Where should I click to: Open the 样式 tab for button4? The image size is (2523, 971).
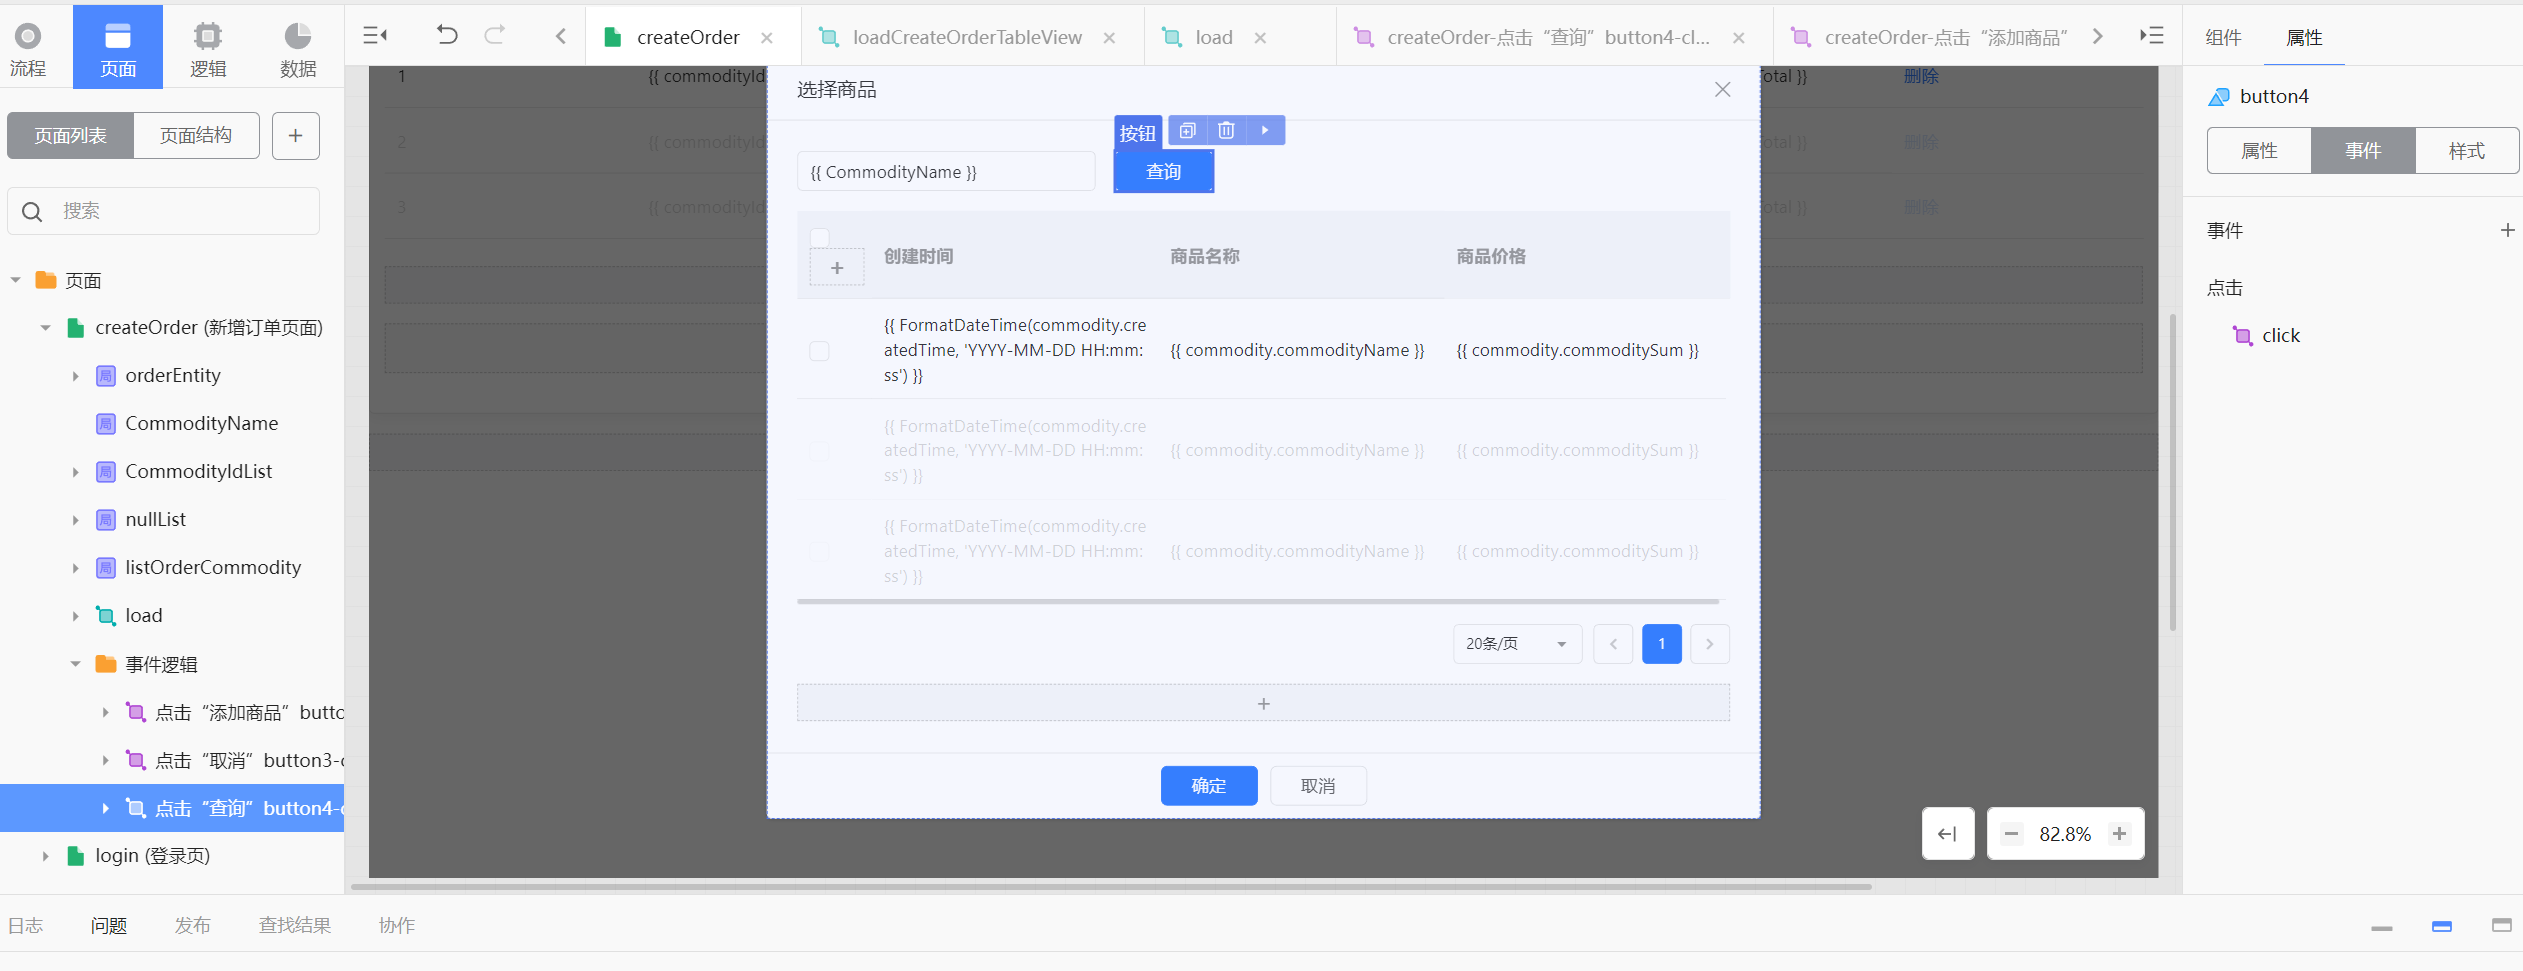tap(2467, 151)
